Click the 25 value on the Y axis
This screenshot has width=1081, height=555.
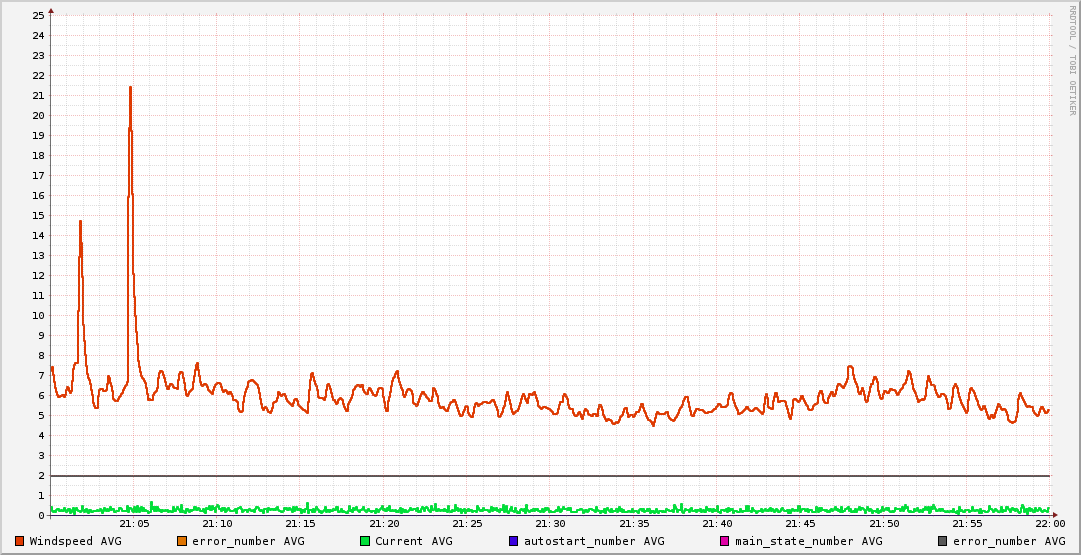(38, 15)
